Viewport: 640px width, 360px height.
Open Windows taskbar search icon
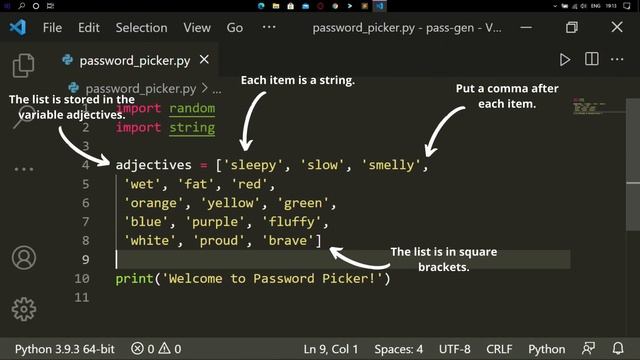(21, 6)
